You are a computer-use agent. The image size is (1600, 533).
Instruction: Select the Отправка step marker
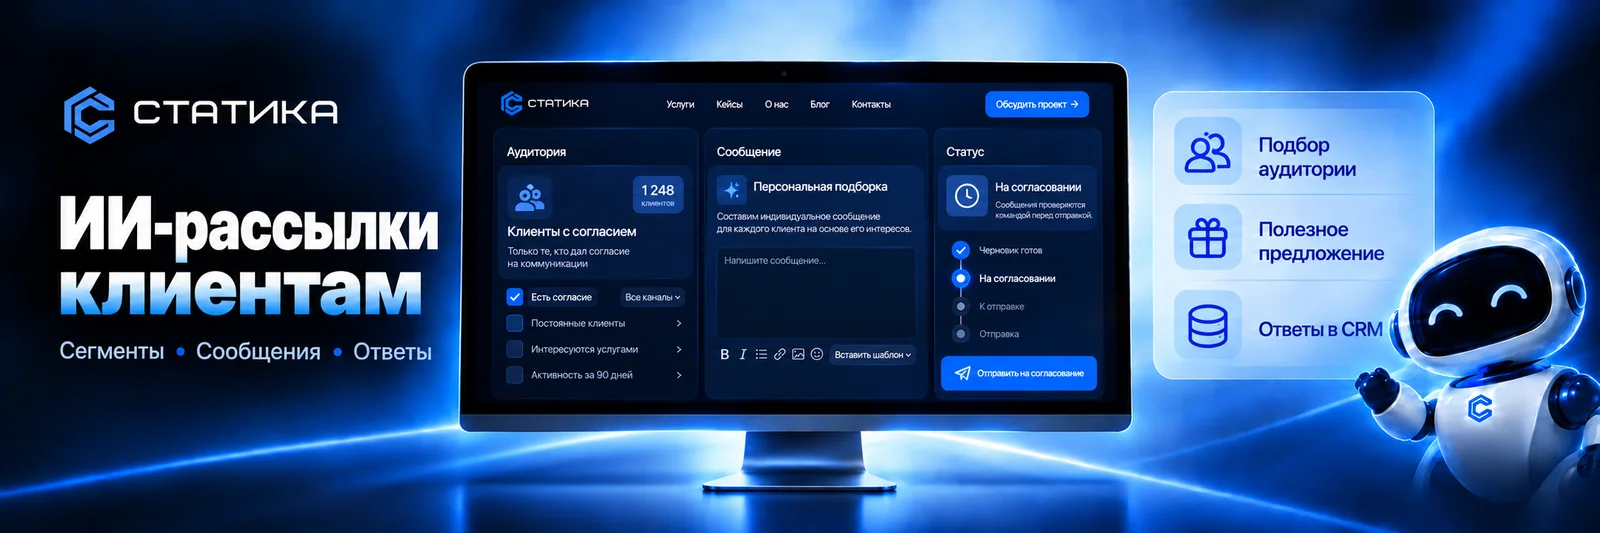click(x=961, y=334)
